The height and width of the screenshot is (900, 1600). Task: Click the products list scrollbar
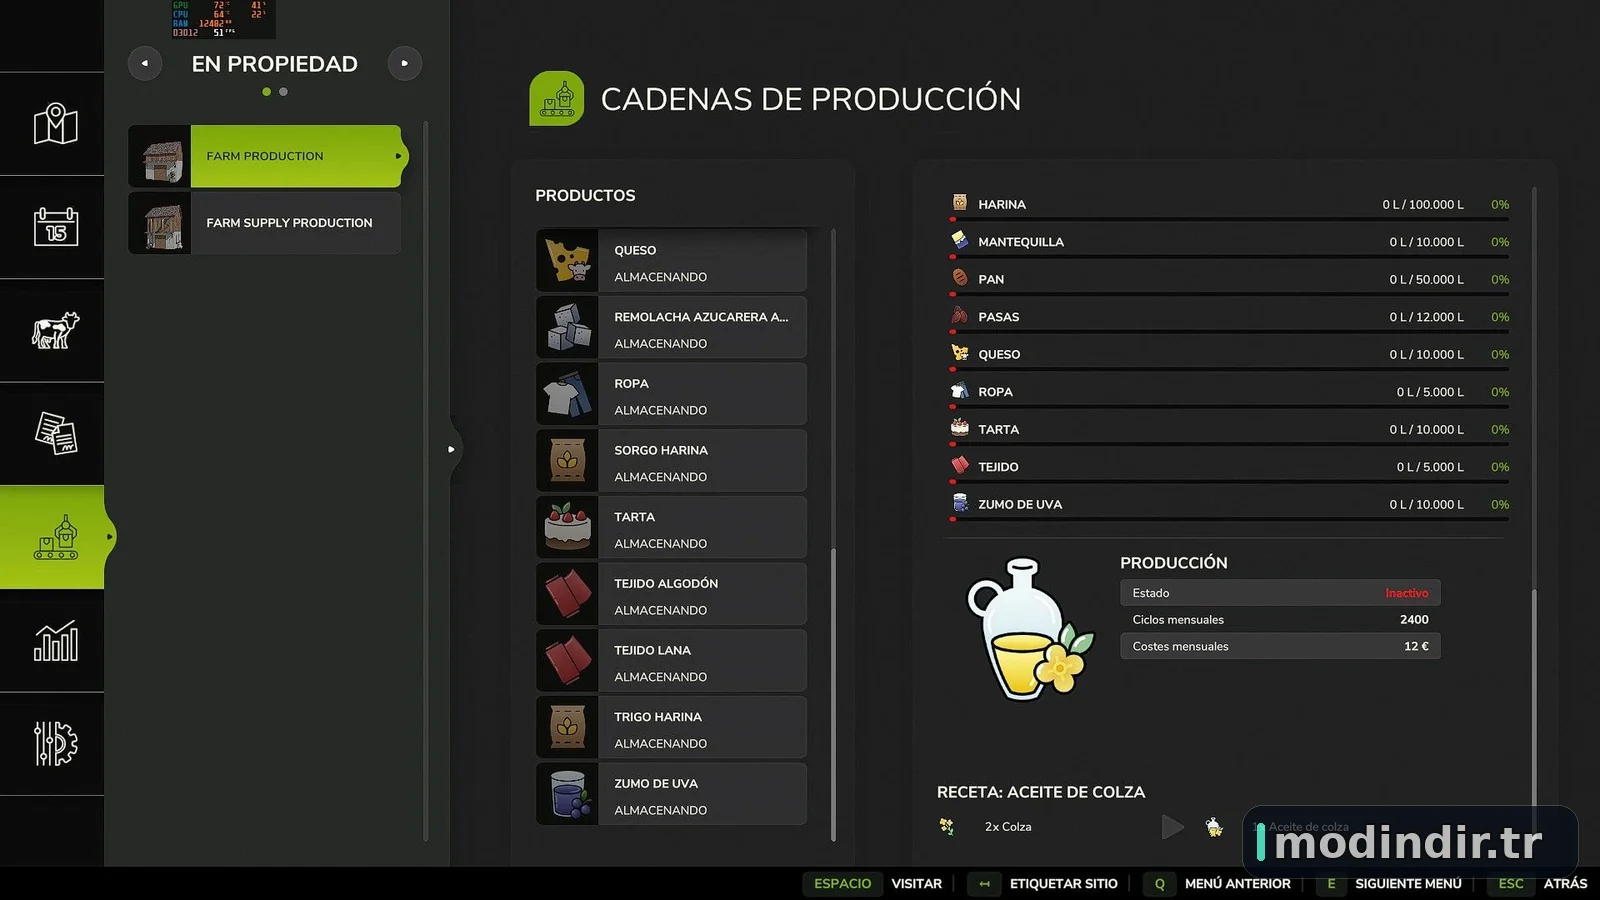(x=833, y=695)
